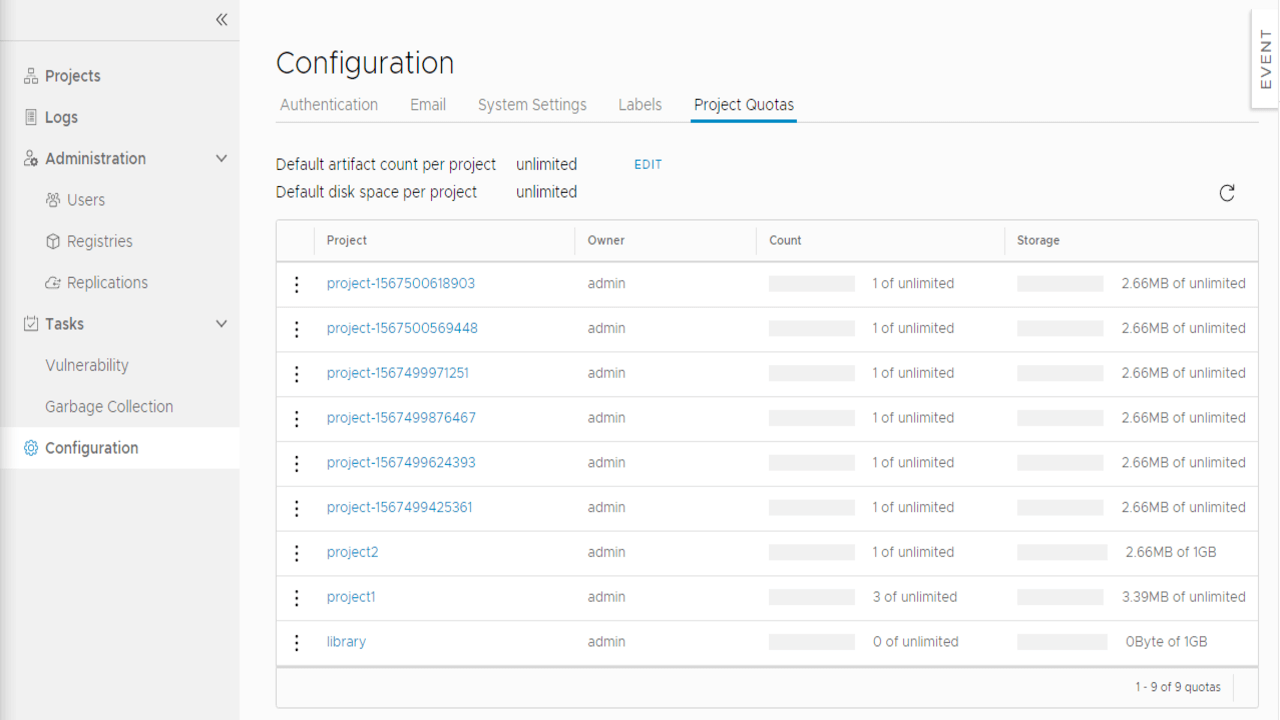This screenshot has height=720, width=1280.
Task: Open the System Settings tab
Action: click(532, 105)
